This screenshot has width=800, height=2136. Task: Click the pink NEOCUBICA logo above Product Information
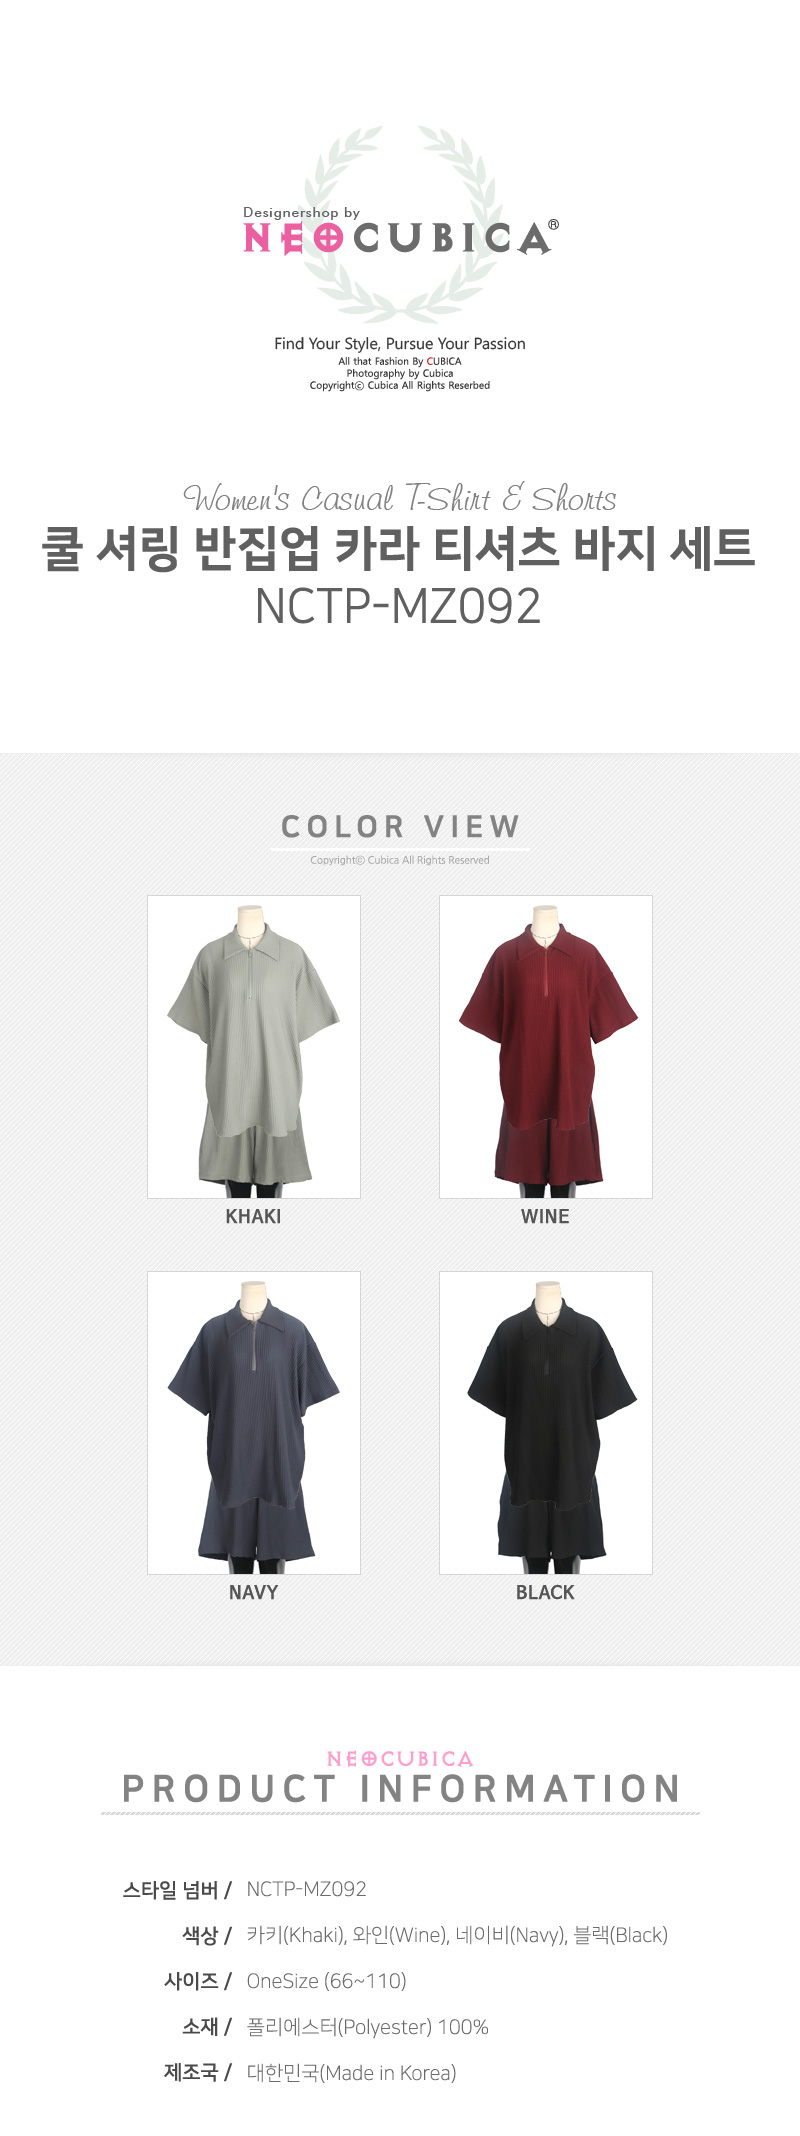pos(400,1759)
